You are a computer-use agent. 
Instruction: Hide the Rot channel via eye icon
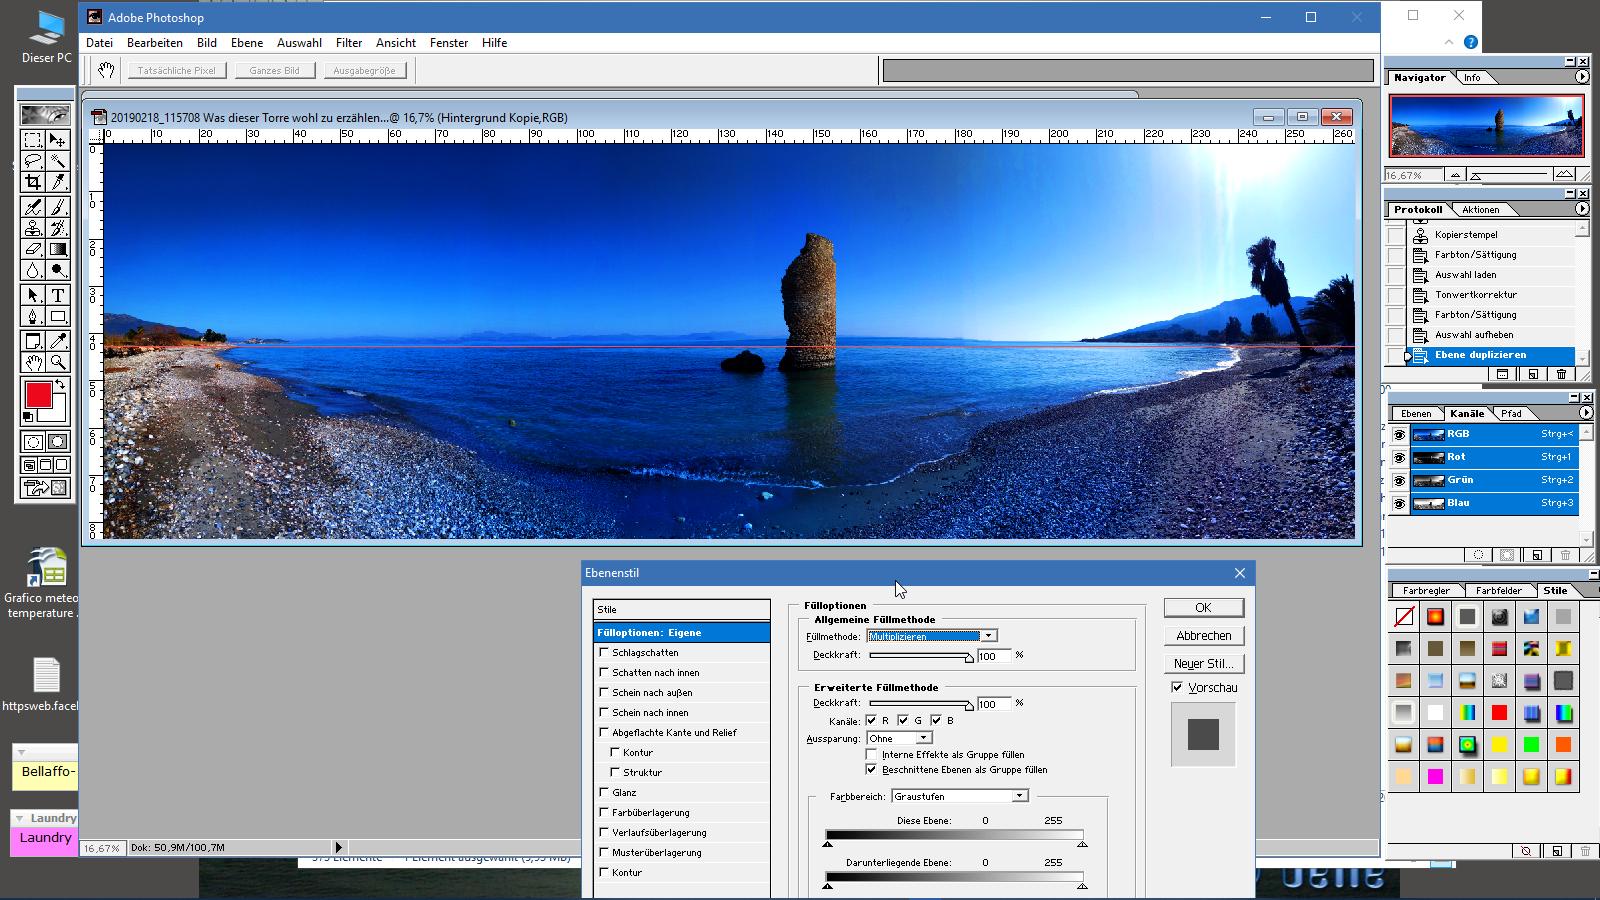point(1399,458)
